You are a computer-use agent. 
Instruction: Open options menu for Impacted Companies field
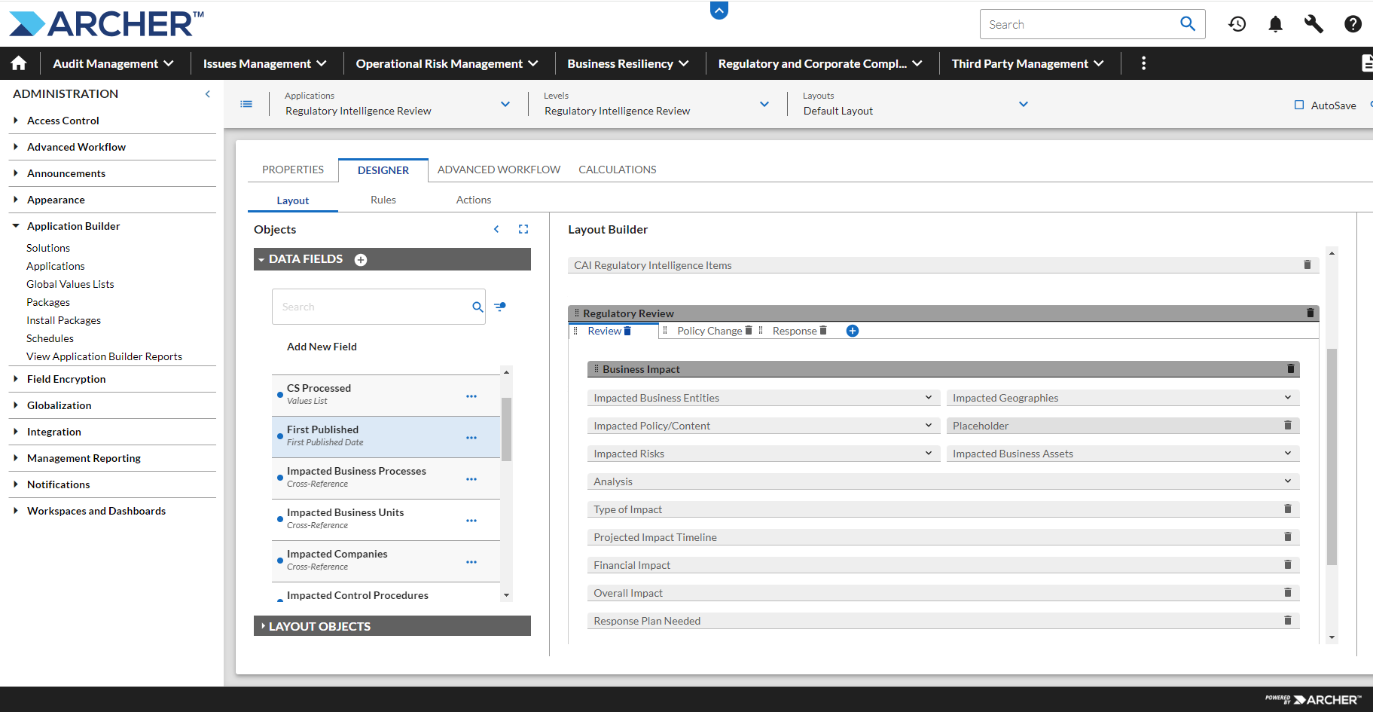pyautogui.click(x=471, y=562)
